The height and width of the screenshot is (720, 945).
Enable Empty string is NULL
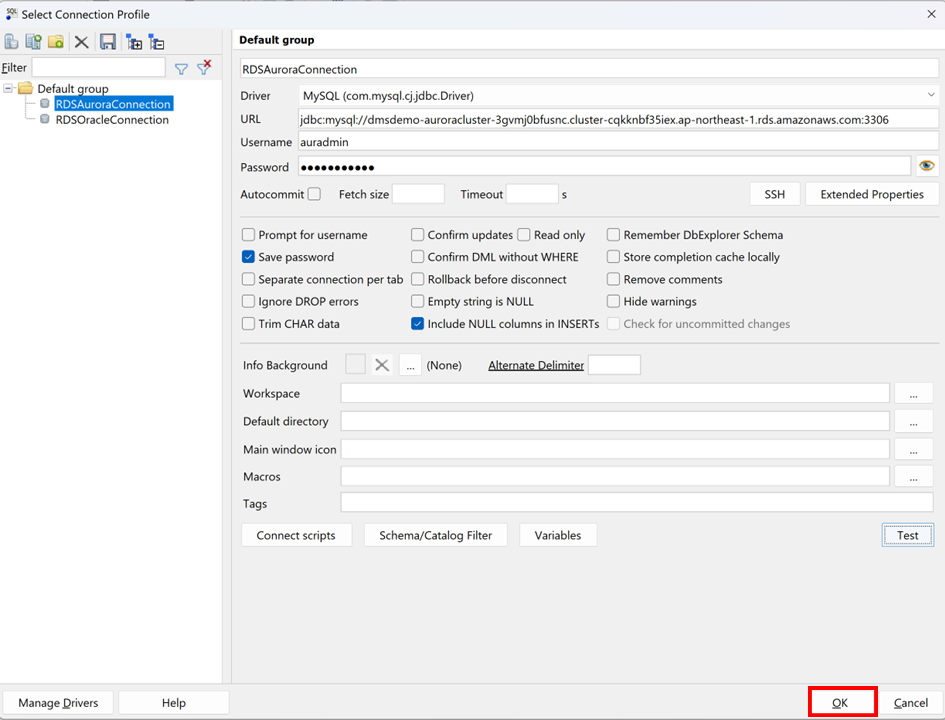418,301
